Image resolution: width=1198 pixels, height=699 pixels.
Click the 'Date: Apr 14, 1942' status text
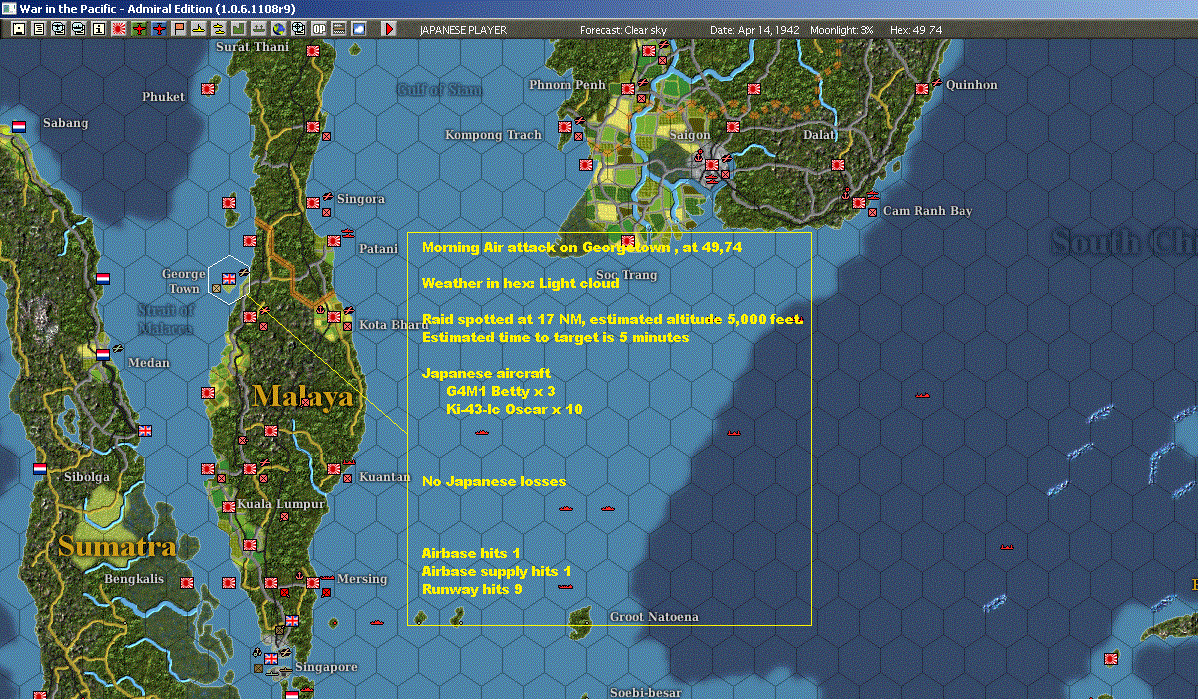755,30
